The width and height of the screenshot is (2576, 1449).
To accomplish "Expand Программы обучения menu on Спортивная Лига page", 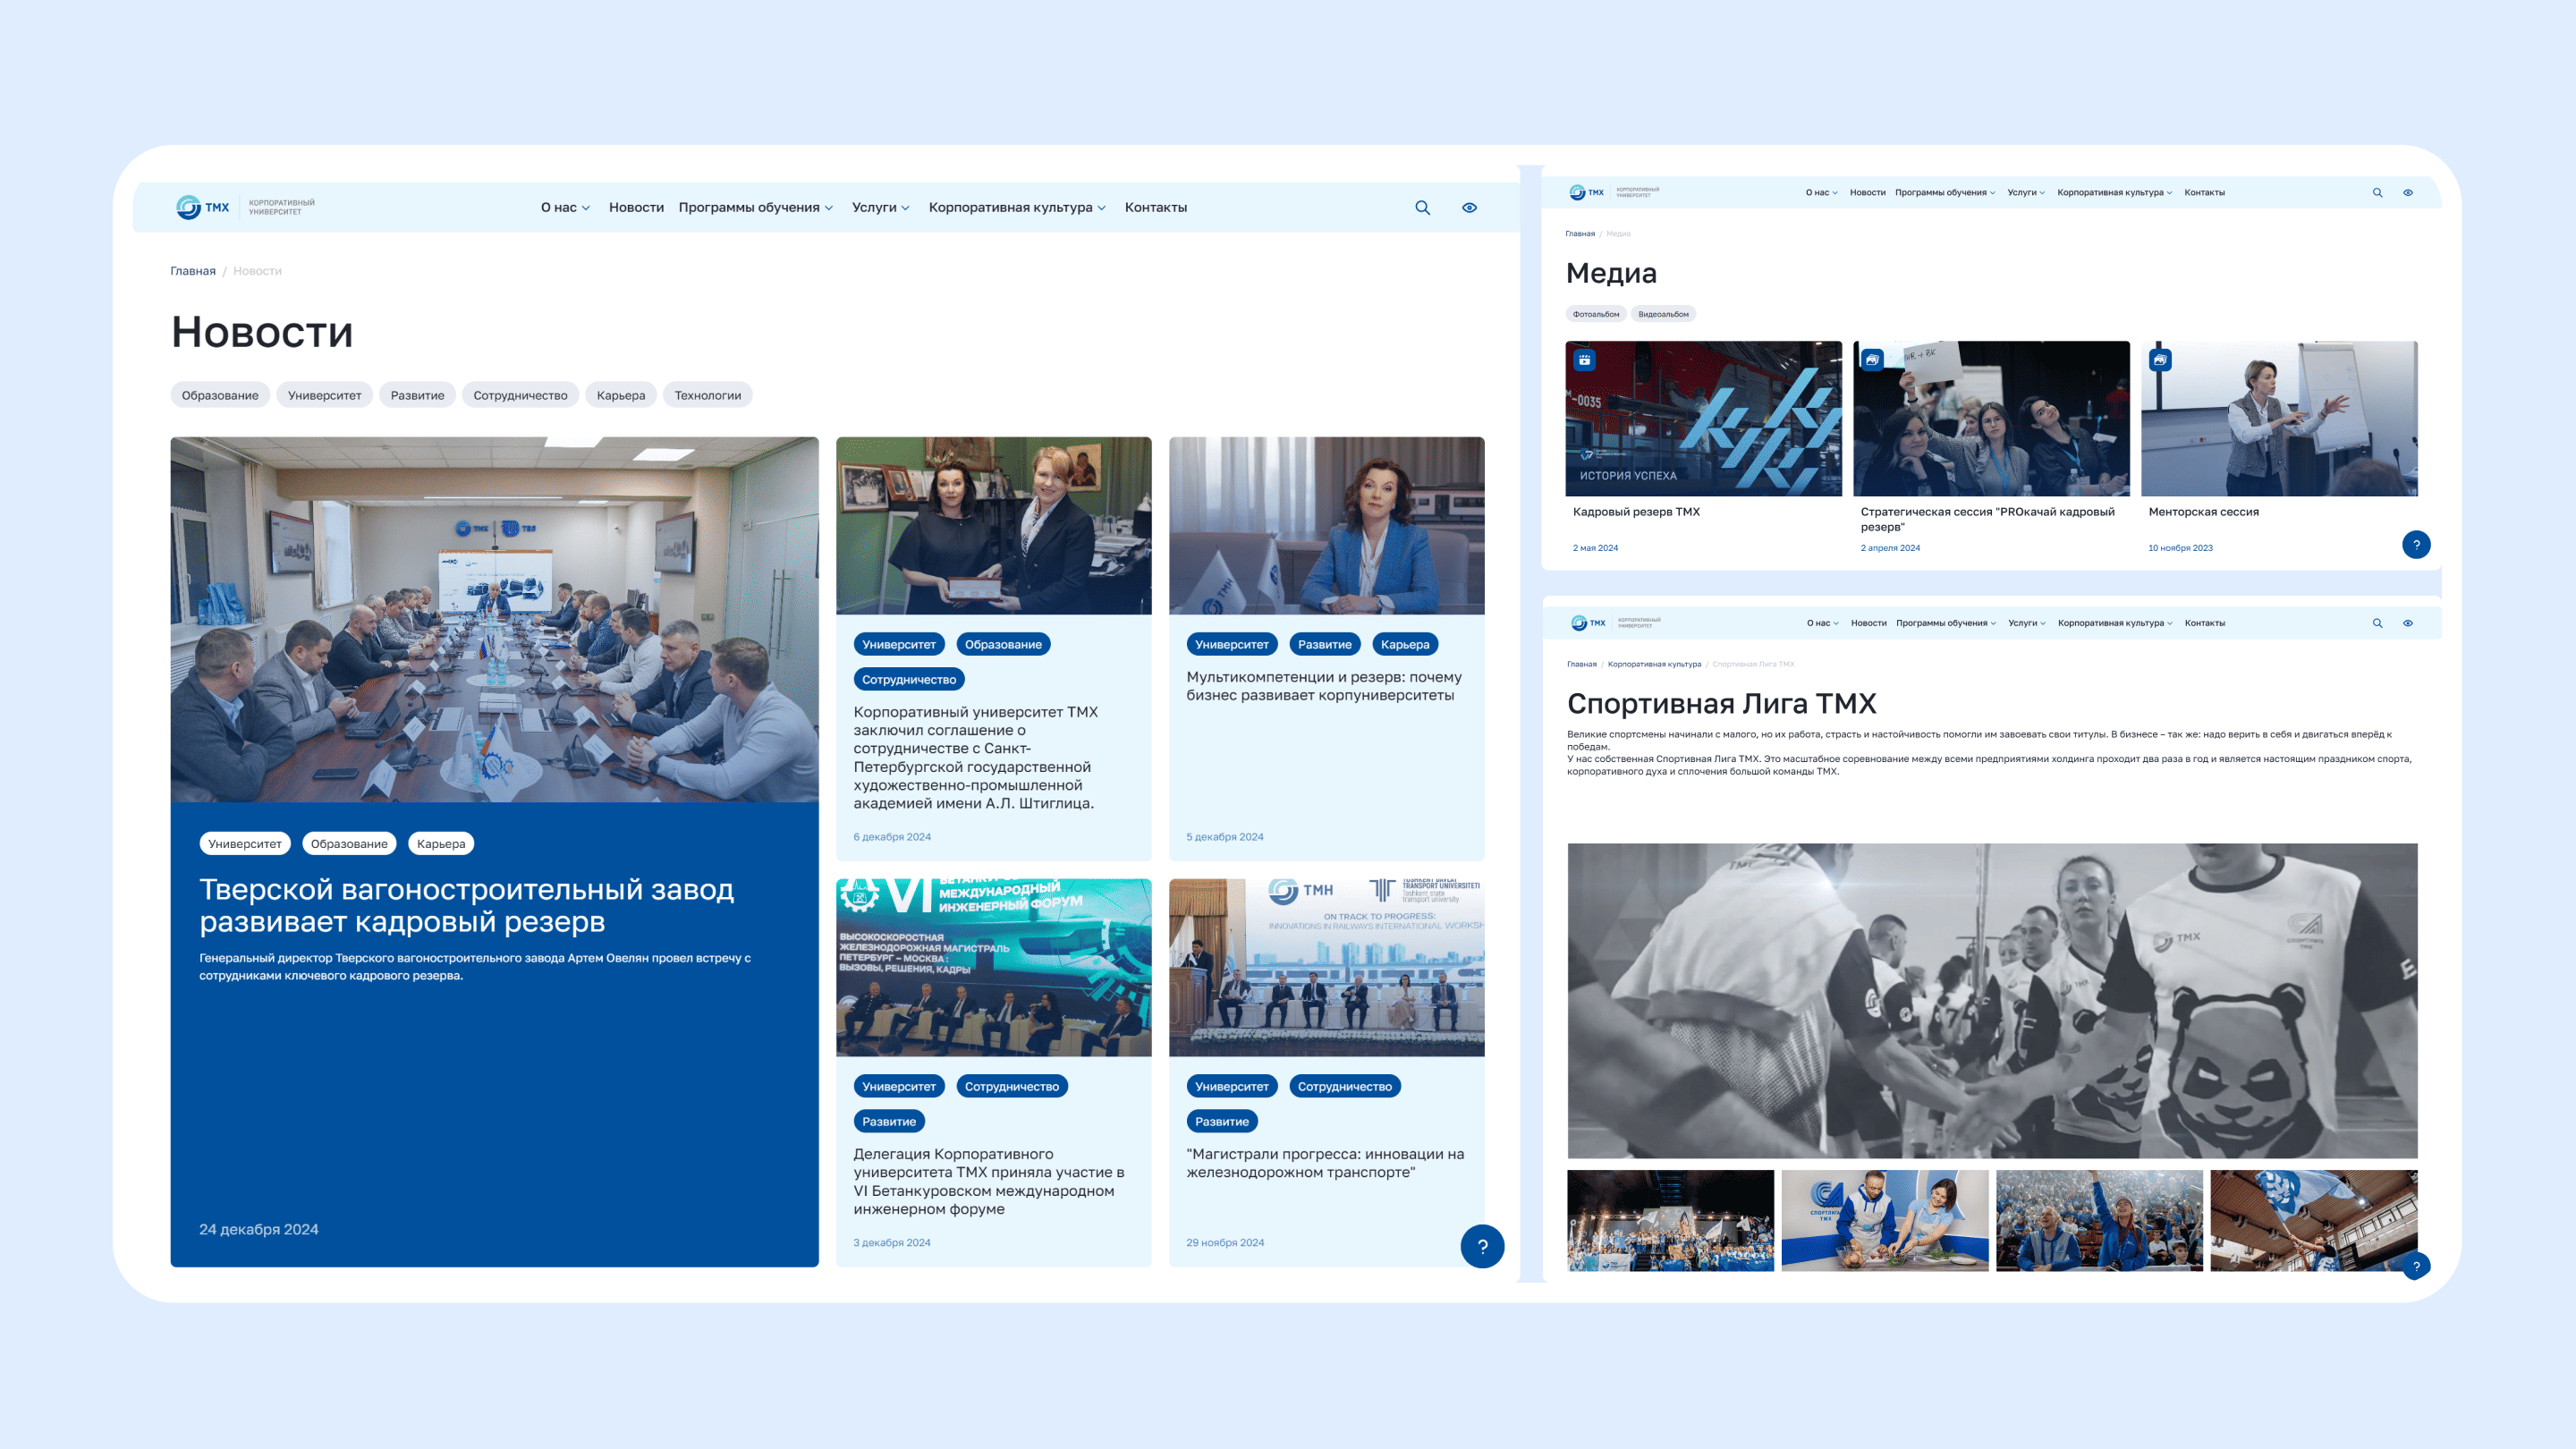I will coord(1946,623).
